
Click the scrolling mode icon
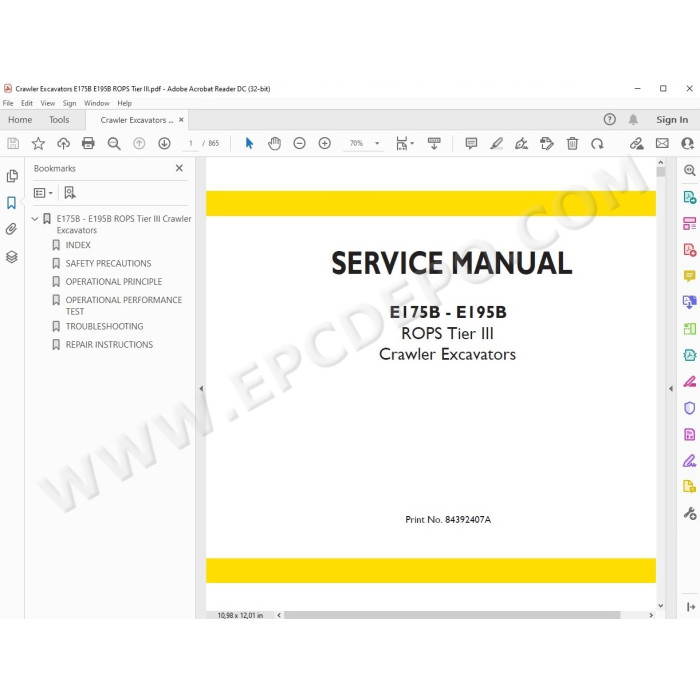[434, 143]
